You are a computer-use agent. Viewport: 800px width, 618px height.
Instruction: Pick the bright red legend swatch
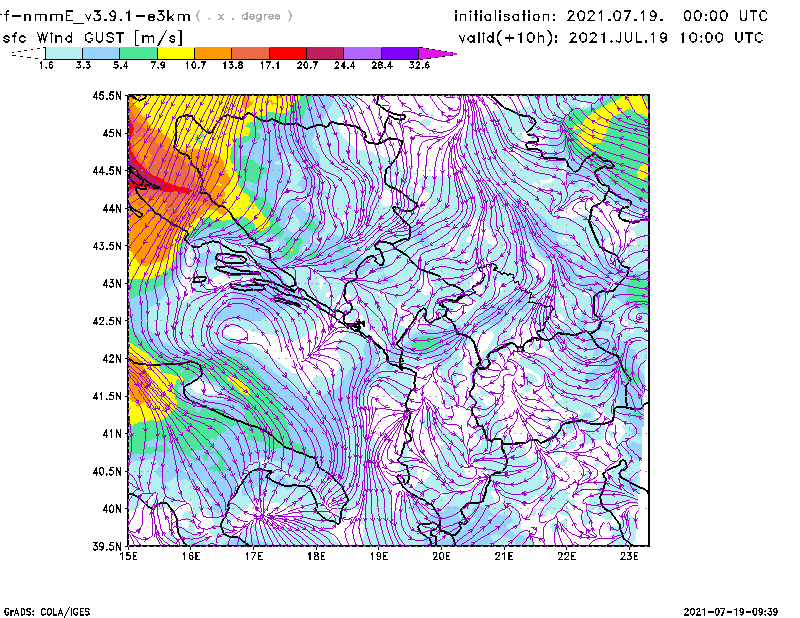click(x=288, y=53)
